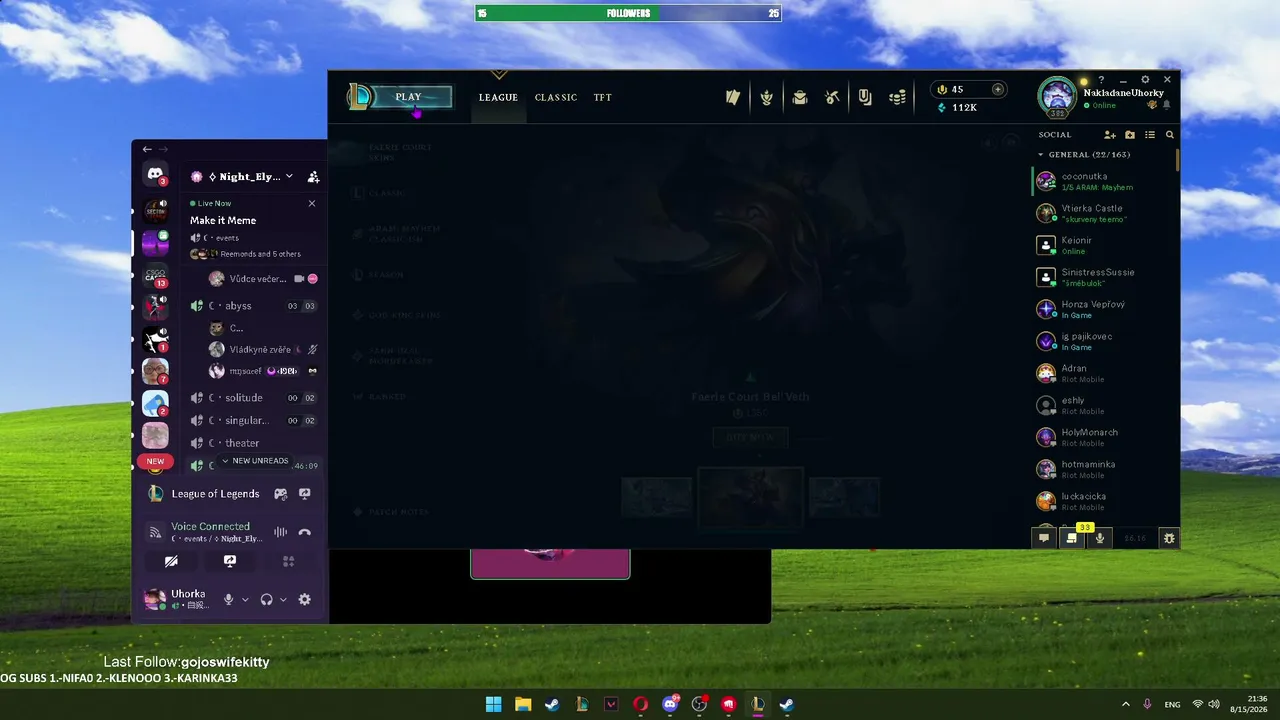Open the crafting hammer icon in League

tap(832, 97)
